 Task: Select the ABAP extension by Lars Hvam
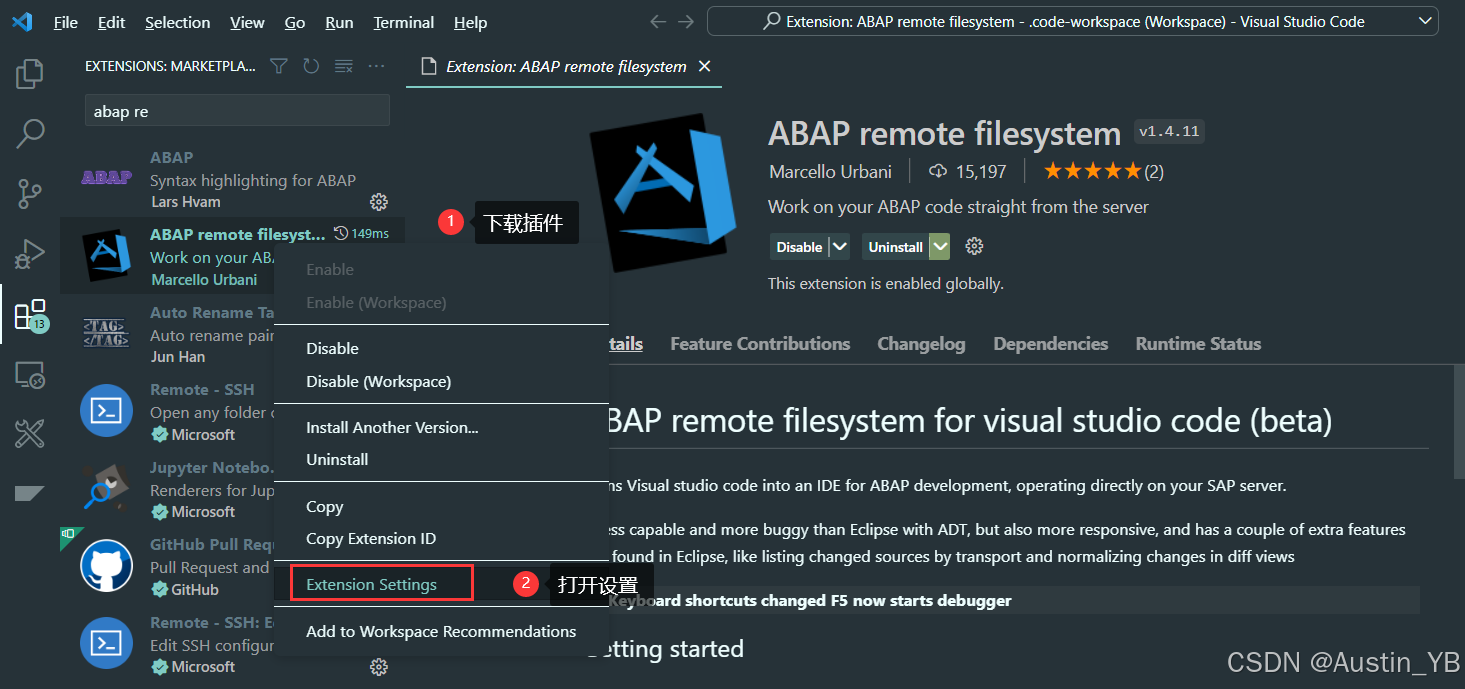click(x=233, y=179)
